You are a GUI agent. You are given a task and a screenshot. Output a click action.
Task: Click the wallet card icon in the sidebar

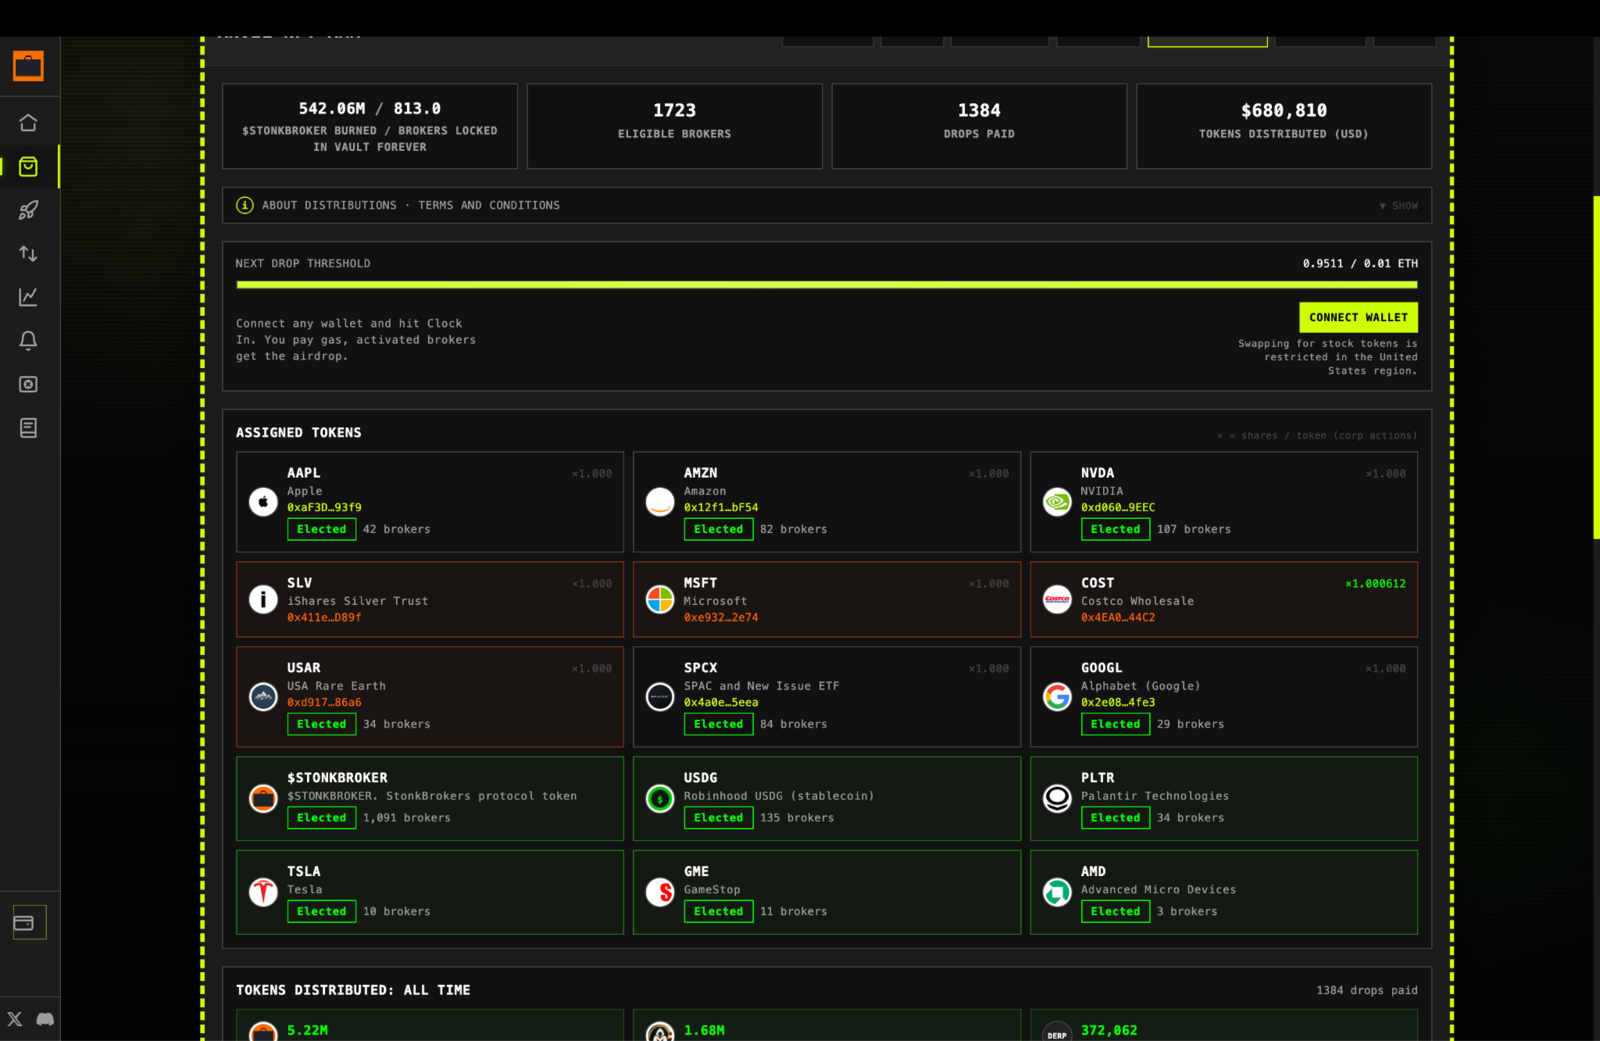(24, 923)
